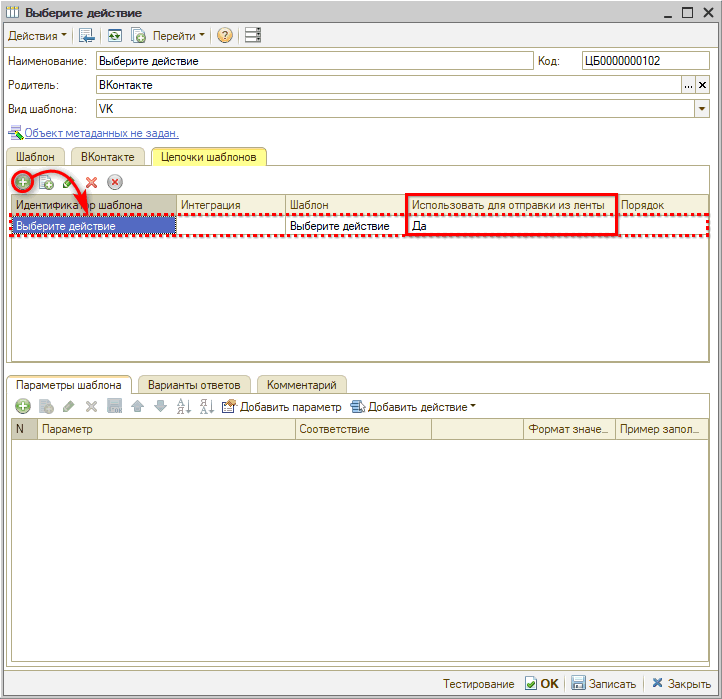722x699 pixels.
Task: Click the Наименование input field
Action: click(313, 61)
